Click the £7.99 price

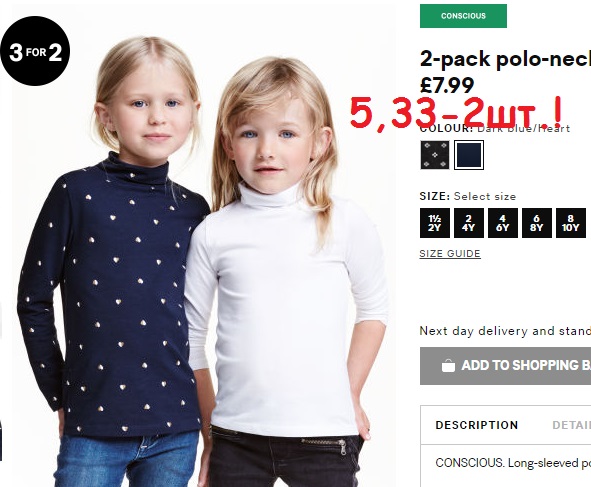pyautogui.click(x=447, y=85)
